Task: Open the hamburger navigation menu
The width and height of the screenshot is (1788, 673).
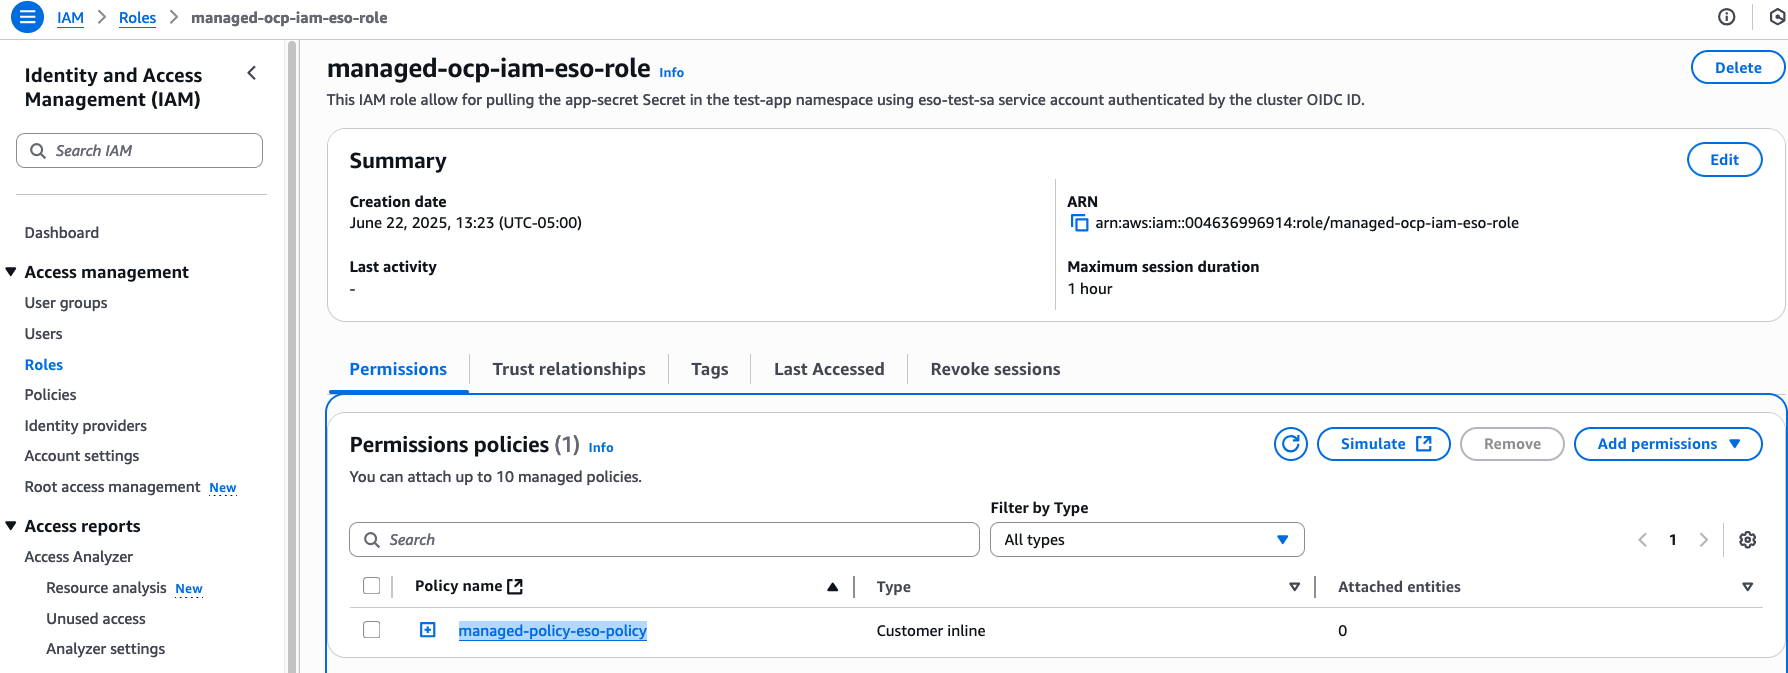Action: coord(27,17)
